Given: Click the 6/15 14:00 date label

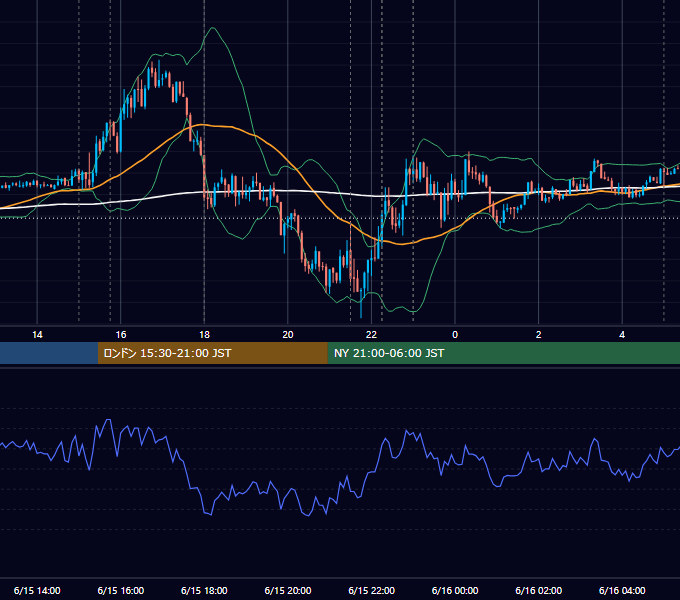Looking at the screenshot, I should click(37, 590).
